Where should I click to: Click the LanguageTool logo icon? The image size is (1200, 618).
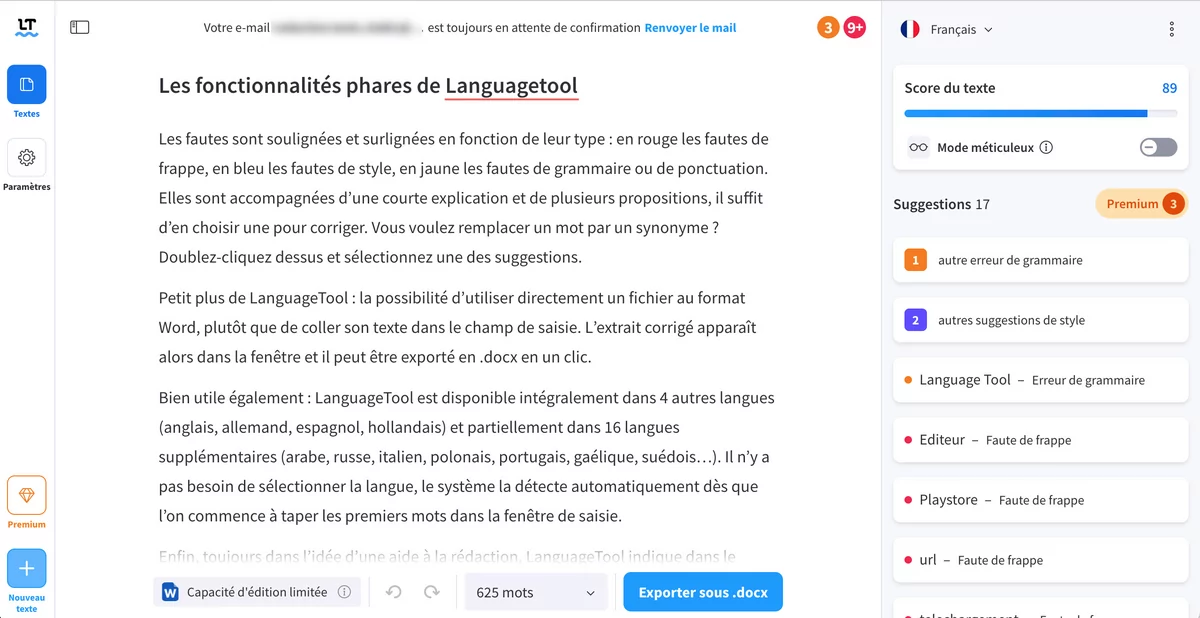(27, 27)
